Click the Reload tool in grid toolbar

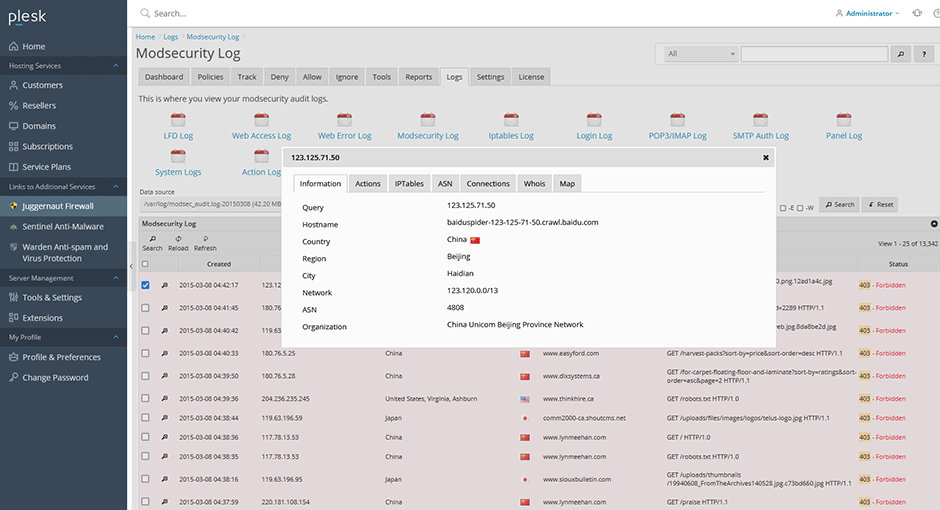tap(178, 243)
